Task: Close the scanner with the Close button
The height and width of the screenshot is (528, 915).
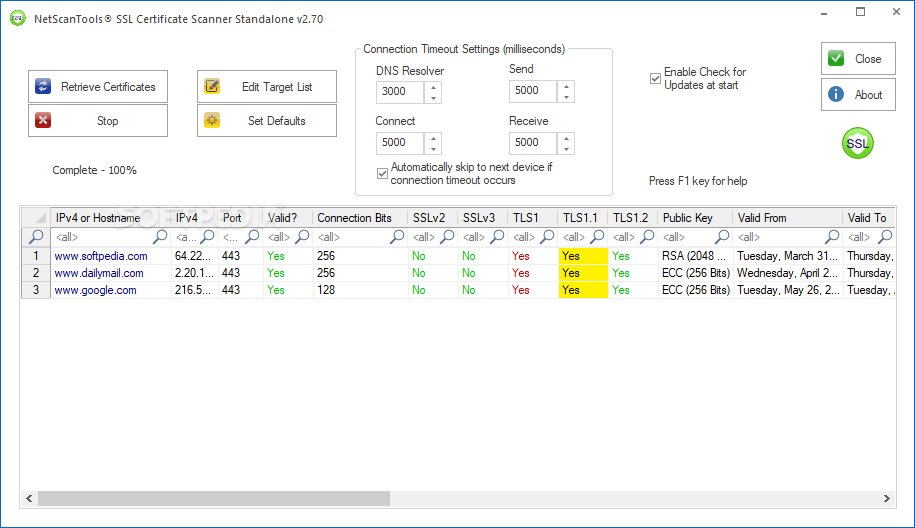Action: click(x=858, y=58)
